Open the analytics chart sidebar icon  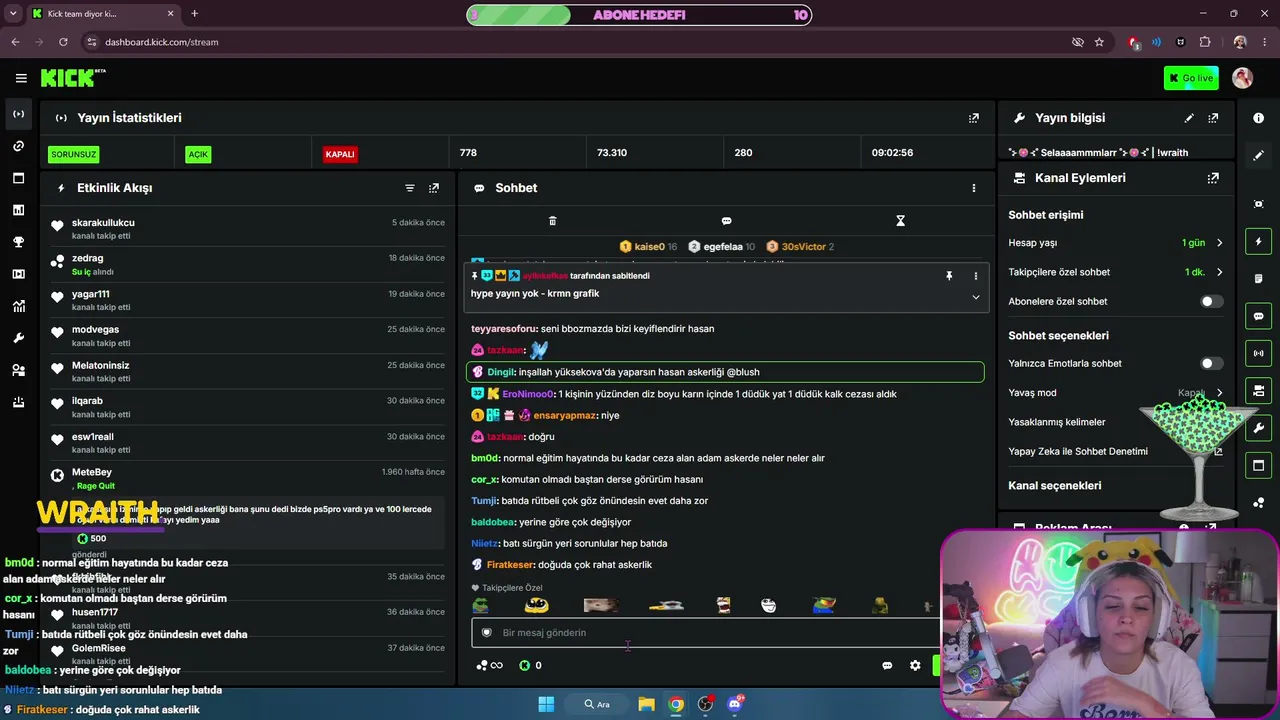(18, 306)
